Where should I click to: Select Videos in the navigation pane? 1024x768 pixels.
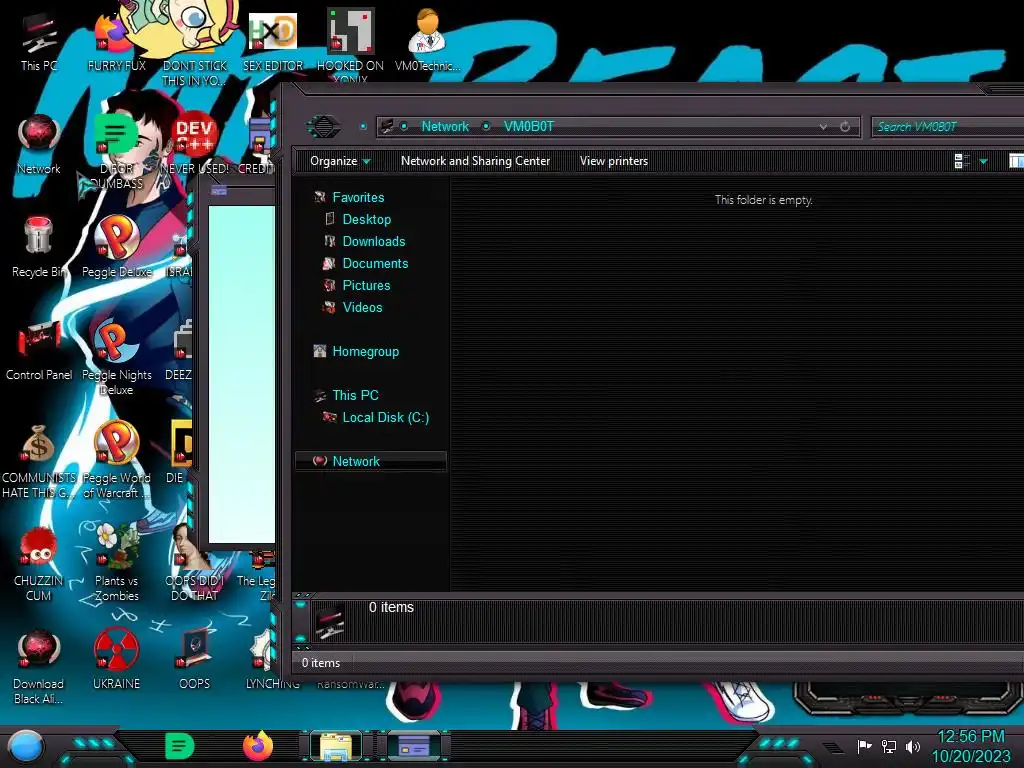[362, 308]
